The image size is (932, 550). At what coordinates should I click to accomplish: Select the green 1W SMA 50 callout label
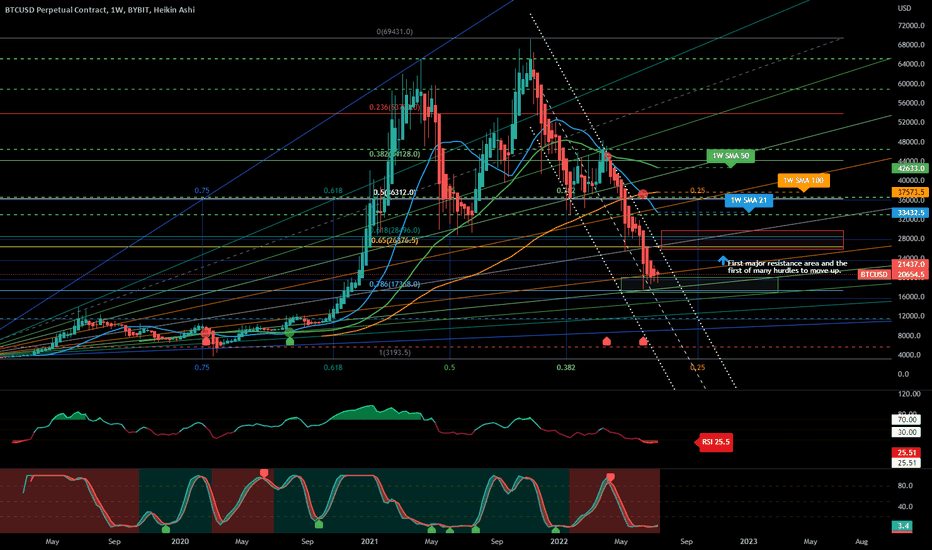[x=731, y=157]
